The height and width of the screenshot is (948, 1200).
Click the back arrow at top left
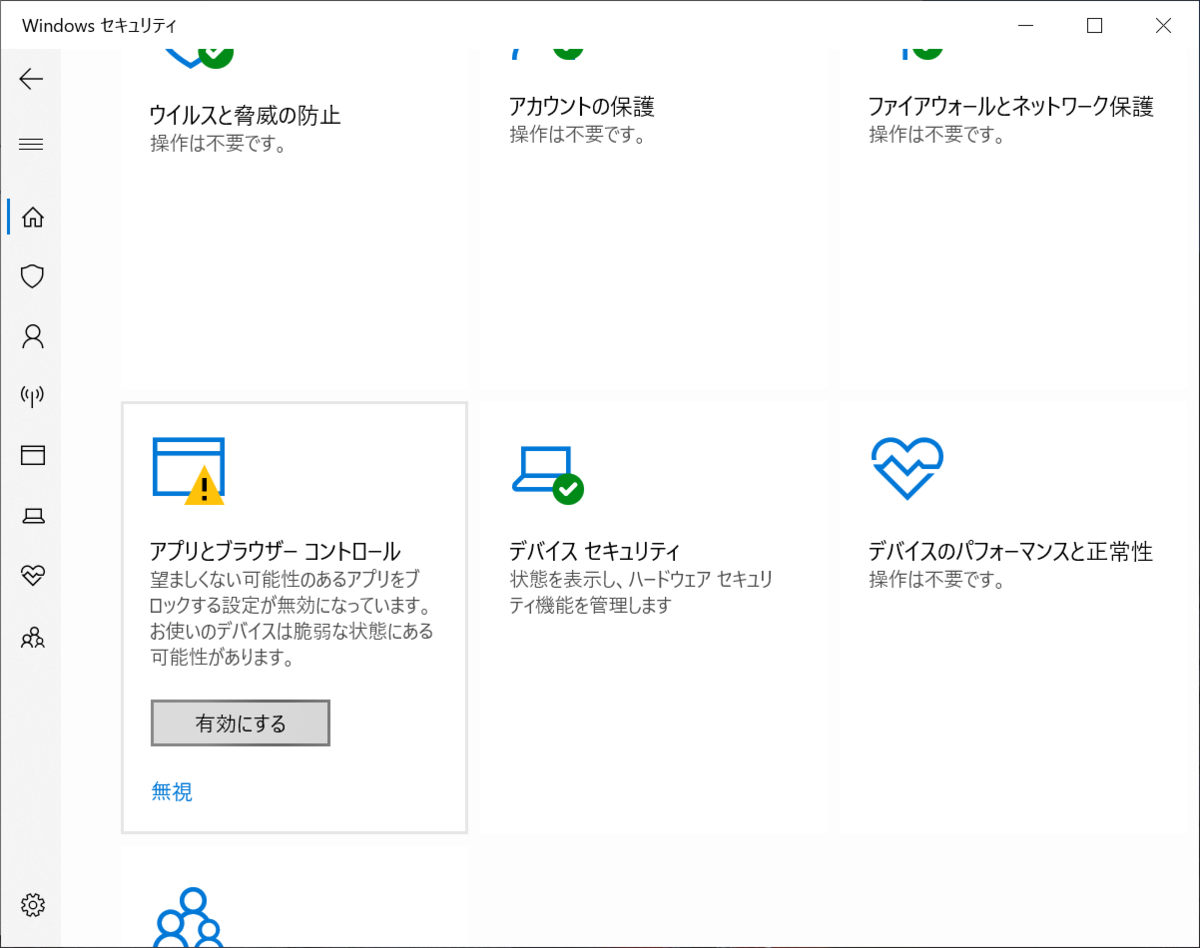pyautogui.click(x=31, y=79)
